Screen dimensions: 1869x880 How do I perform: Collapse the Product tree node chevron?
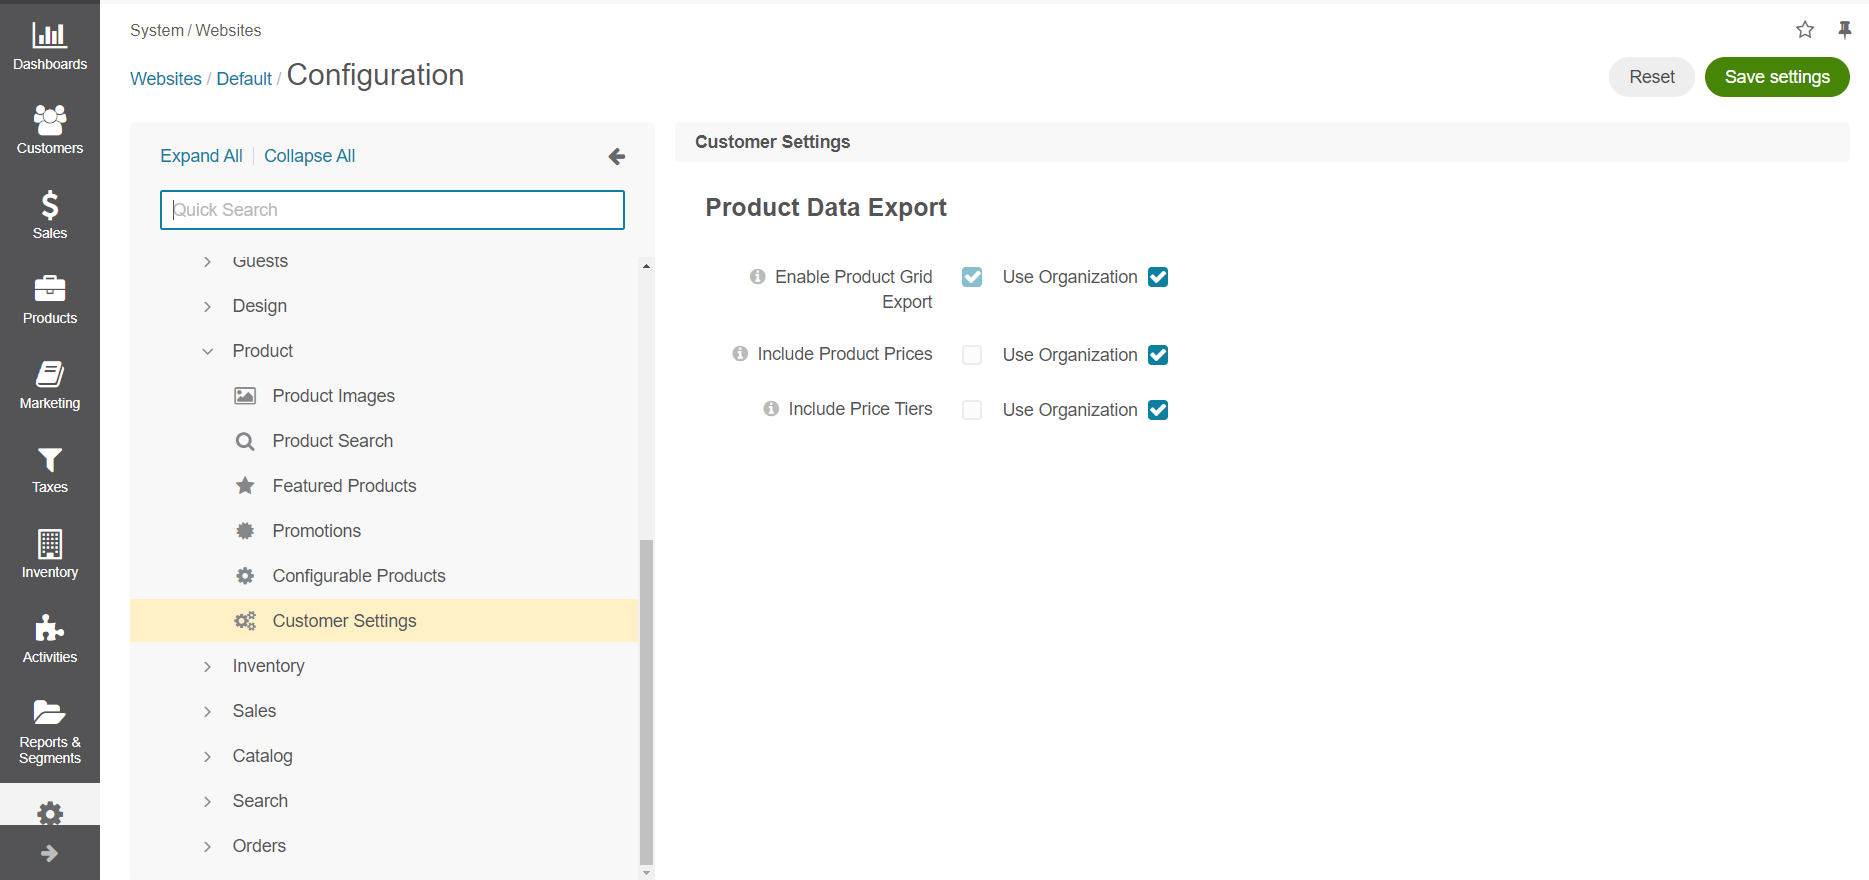[x=207, y=351]
